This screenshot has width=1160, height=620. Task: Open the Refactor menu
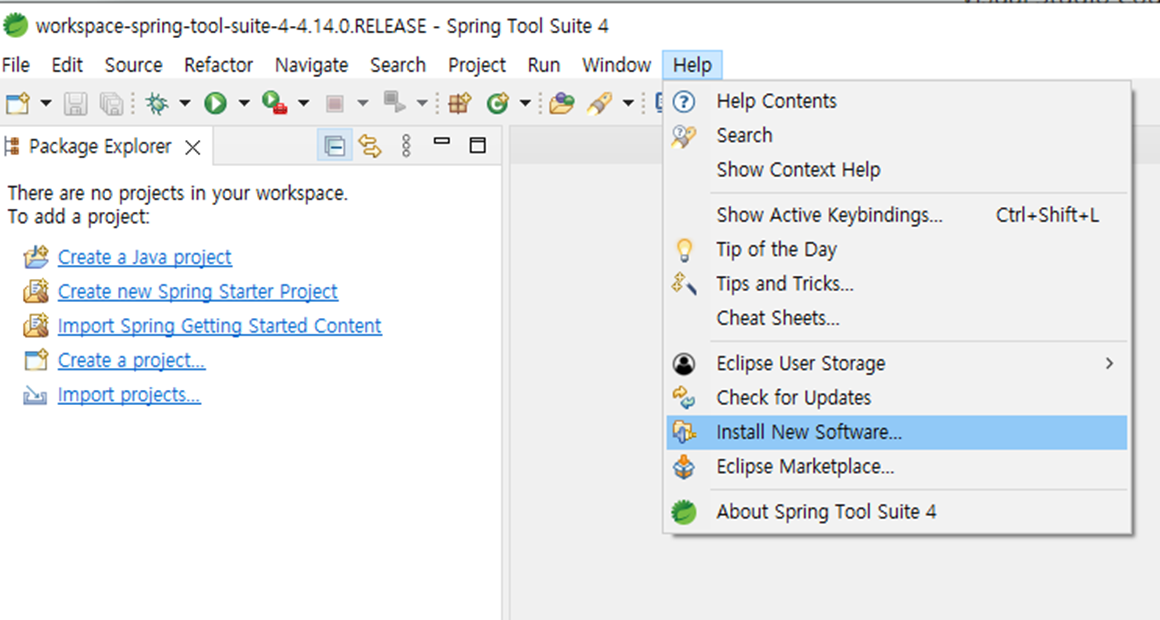[x=218, y=65]
